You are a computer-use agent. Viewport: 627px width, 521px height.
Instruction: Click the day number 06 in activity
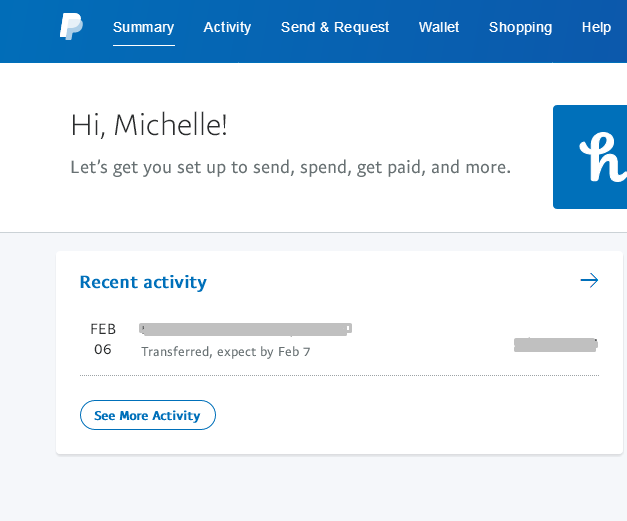pos(103,350)
